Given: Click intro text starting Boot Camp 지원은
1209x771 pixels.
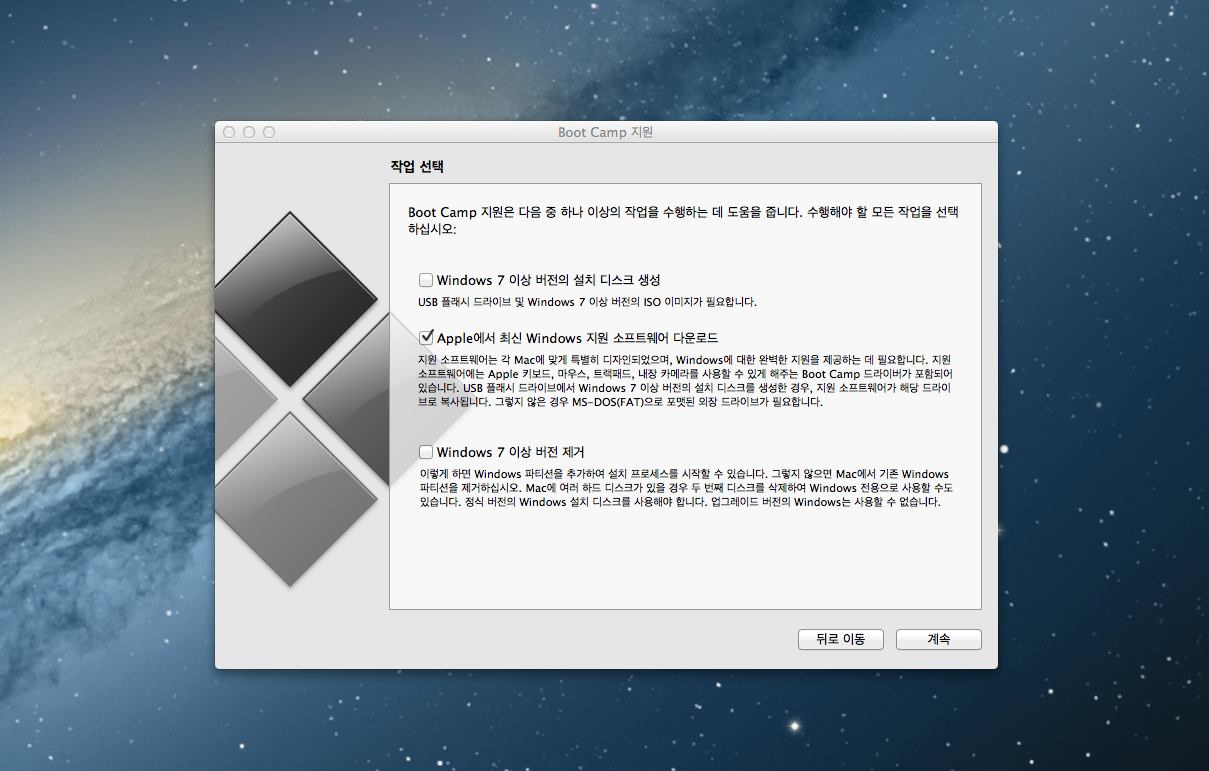Looking at the screenshot, I should tap(683, 221).
